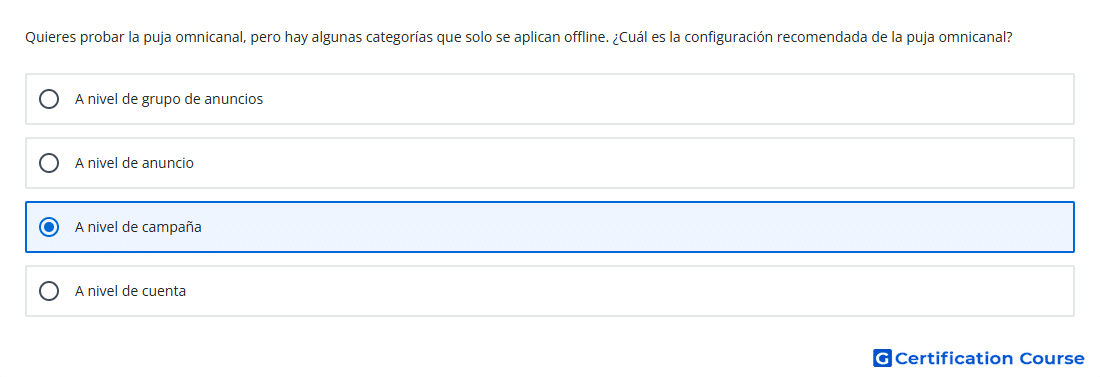
Task: Click empty space in highlighted campaña option box
Action: coord(631,227)
